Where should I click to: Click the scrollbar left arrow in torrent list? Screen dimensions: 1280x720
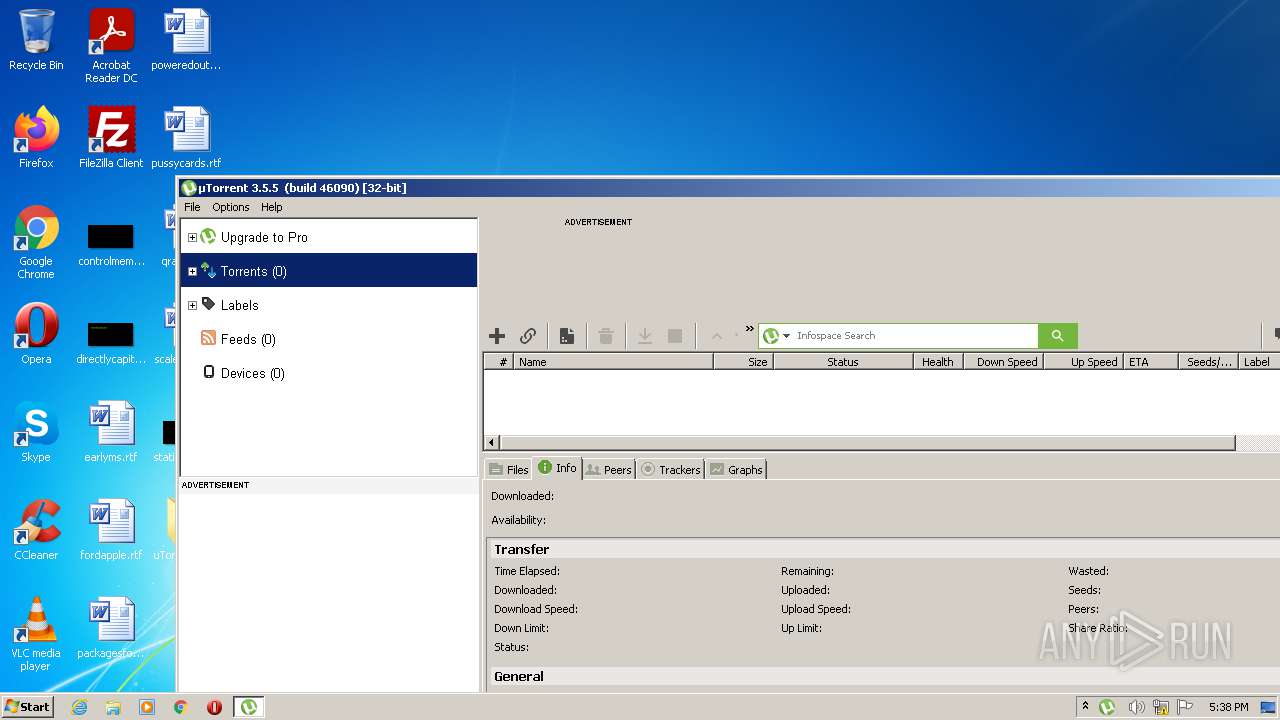point(491,443)
